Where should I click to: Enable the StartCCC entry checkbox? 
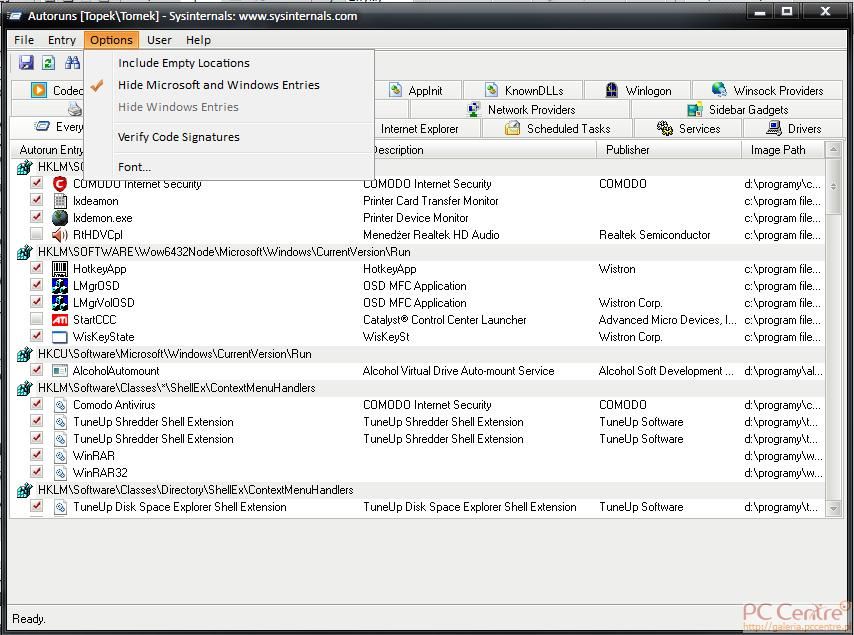pos(37,320)
